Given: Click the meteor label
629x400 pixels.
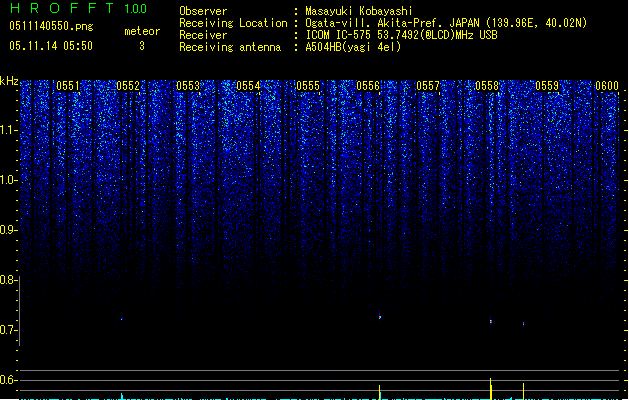Looking at the screenshot, I should [x=142, y=31].
